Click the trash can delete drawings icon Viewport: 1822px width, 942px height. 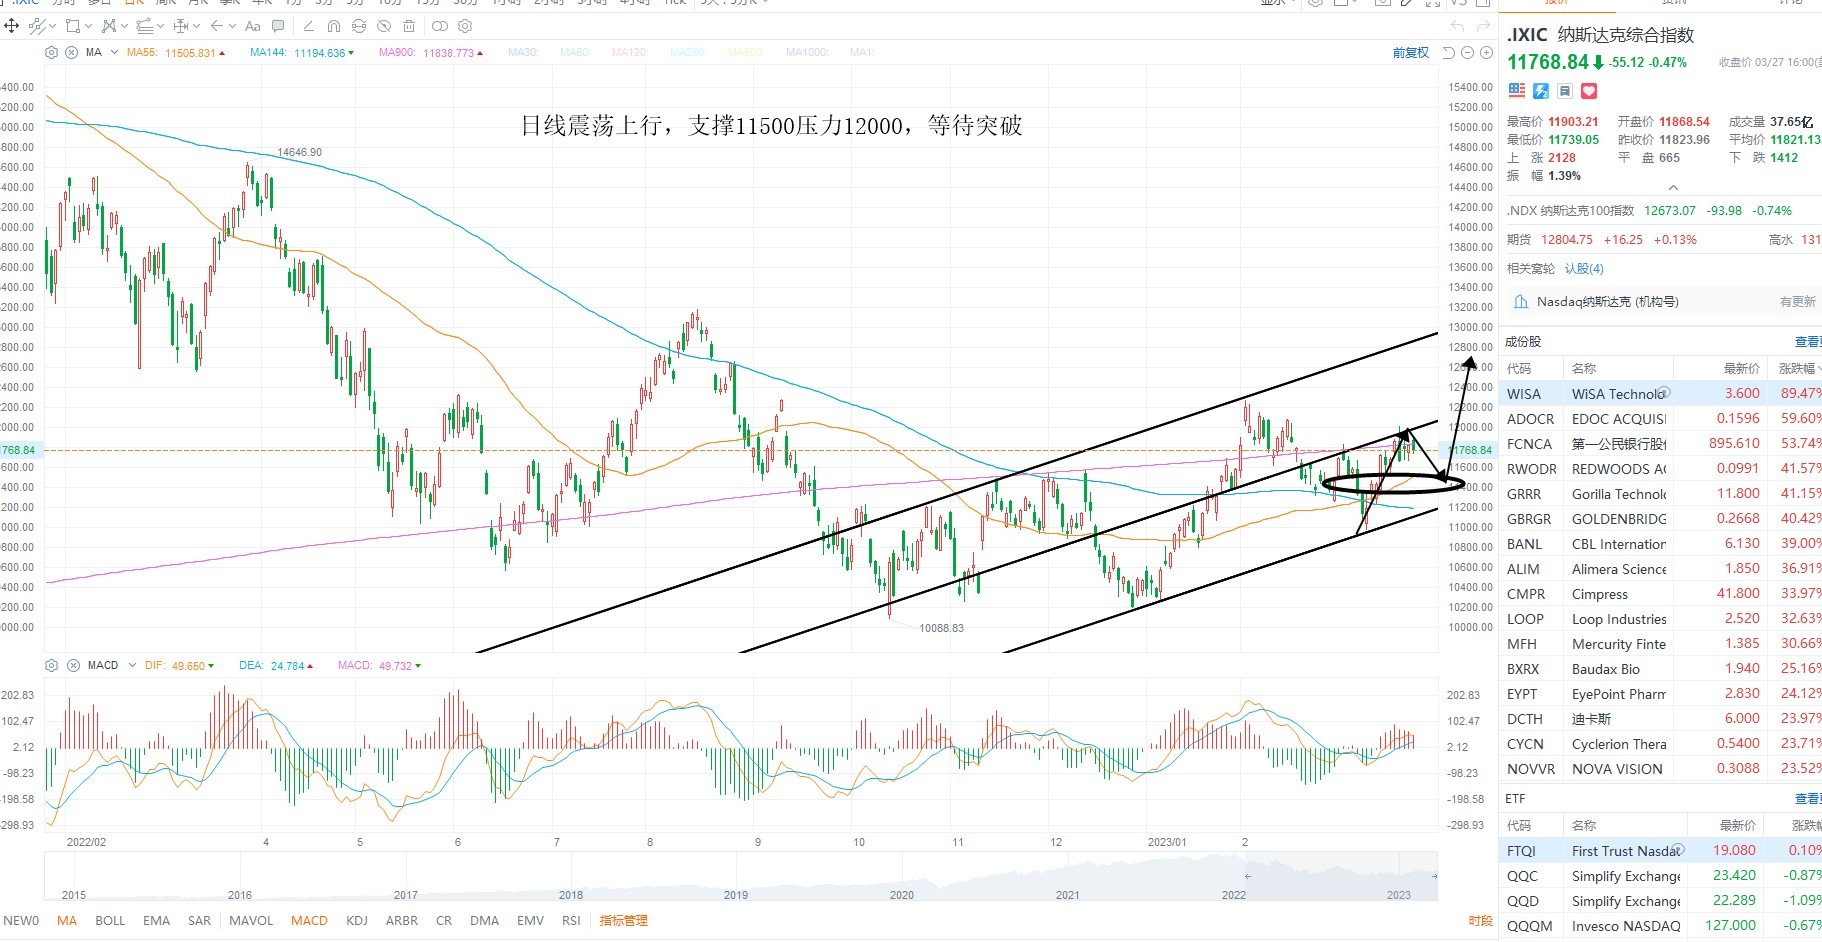coord(409,26)
